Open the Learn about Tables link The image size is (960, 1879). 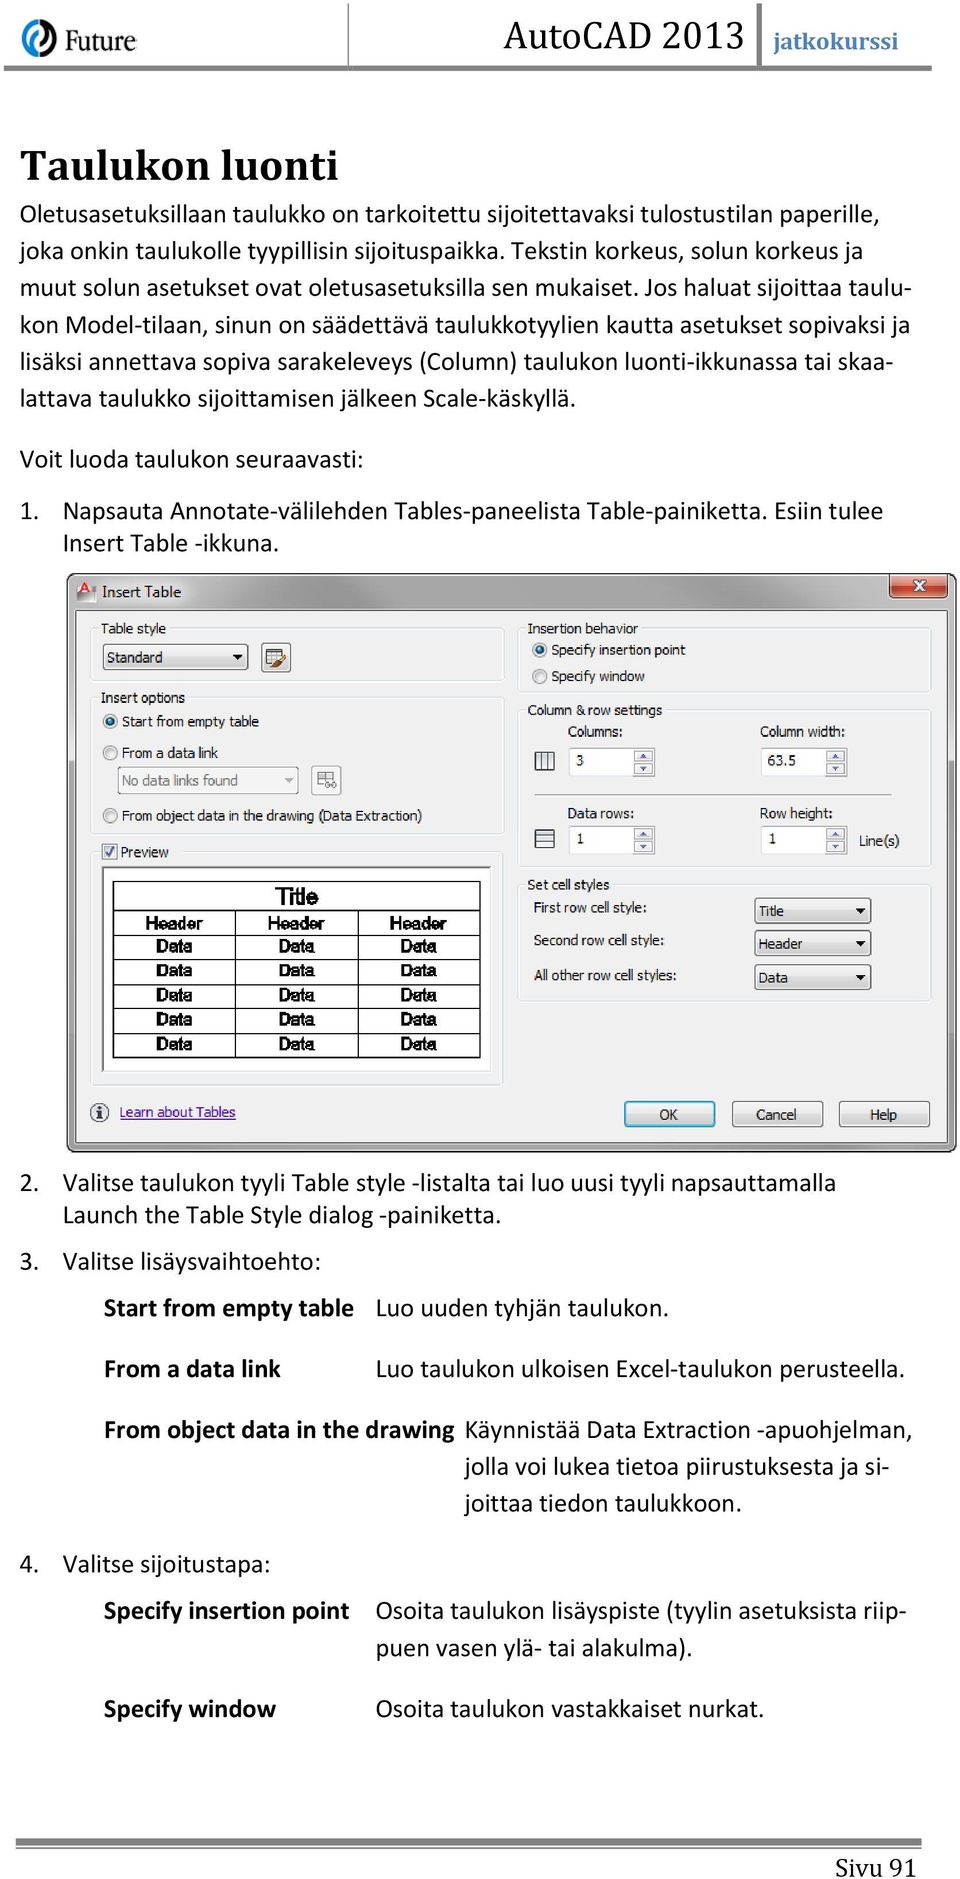[x=177, y=1112]
